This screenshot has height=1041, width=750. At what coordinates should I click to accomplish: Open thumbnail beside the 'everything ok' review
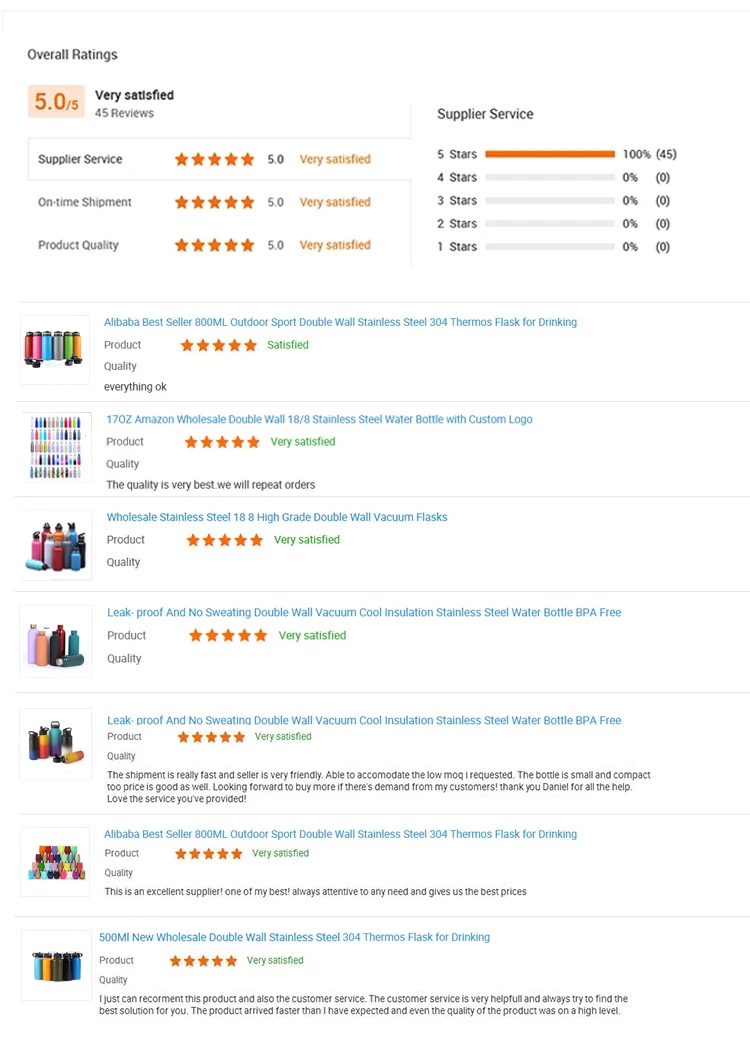click(x=55, y=349)
